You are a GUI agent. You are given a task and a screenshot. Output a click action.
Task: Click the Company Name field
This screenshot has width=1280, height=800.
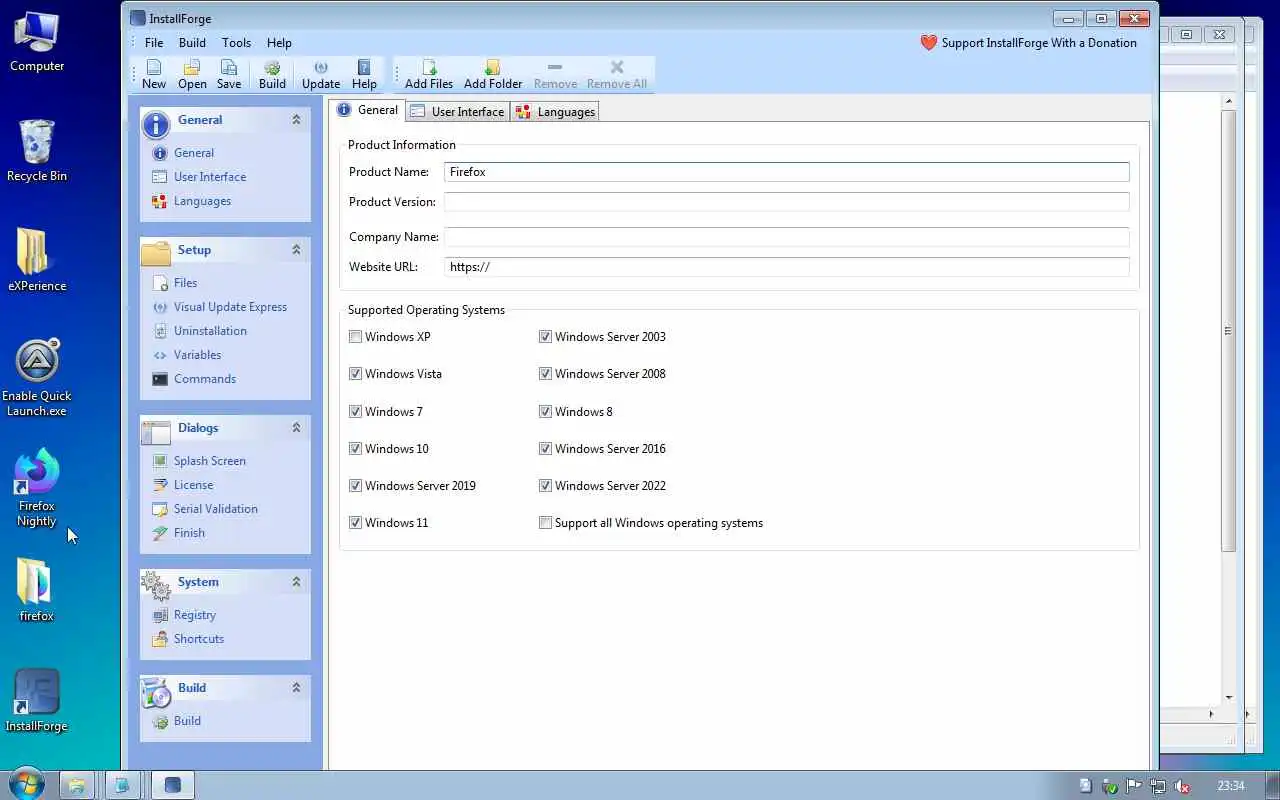(787, 237)
